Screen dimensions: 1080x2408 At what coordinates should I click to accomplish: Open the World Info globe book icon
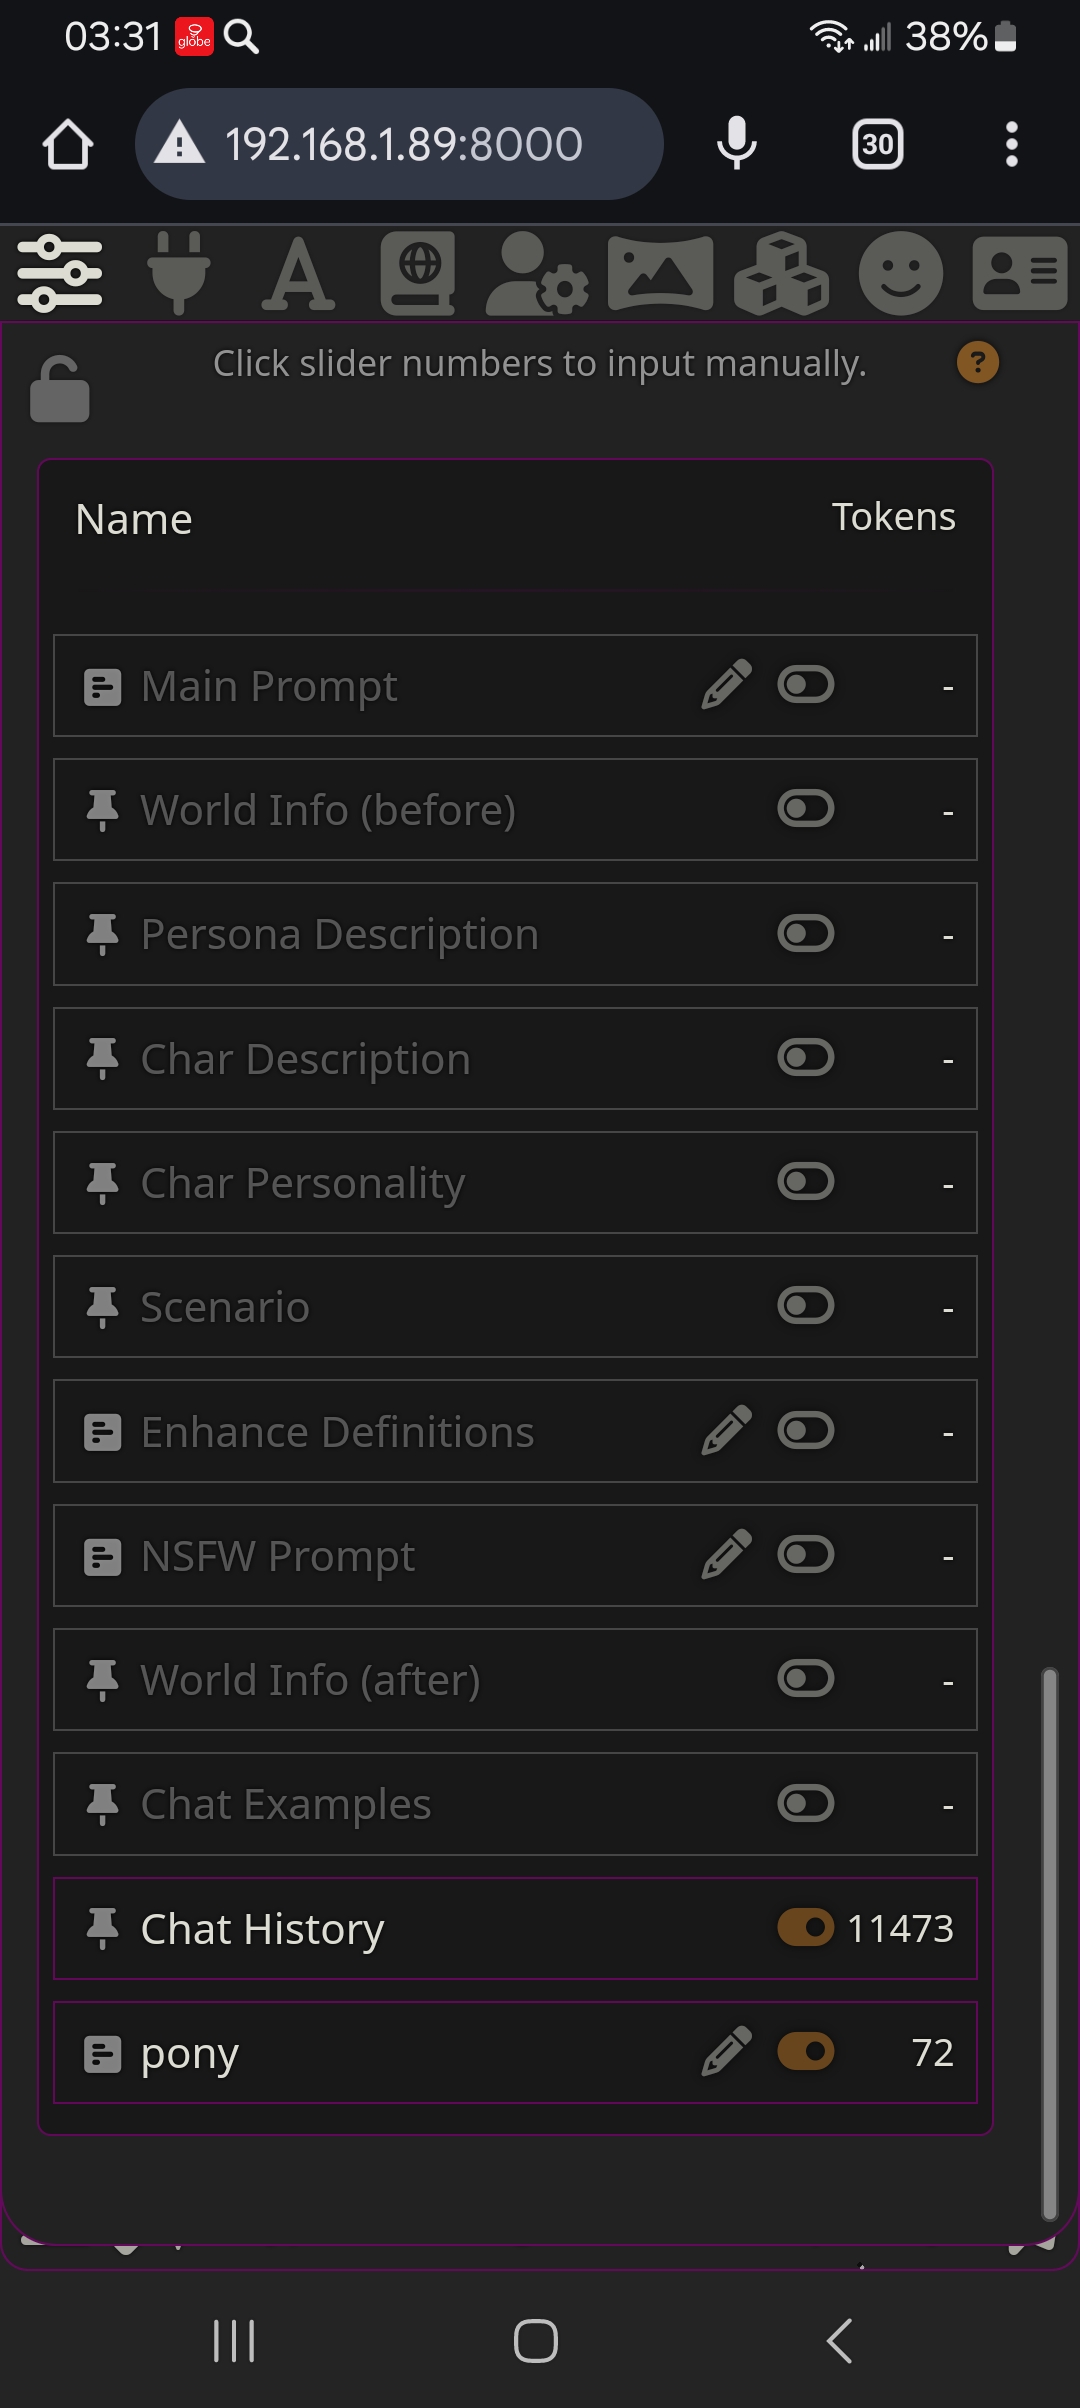418,273
